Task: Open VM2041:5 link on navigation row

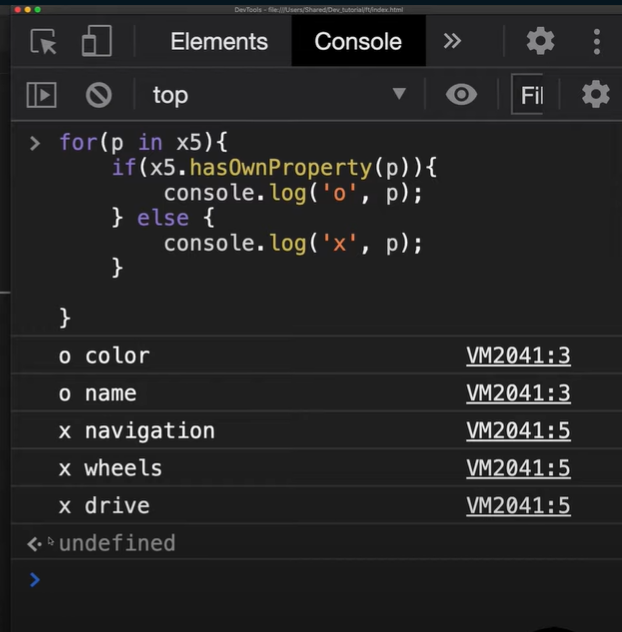Action: (518, 430)
